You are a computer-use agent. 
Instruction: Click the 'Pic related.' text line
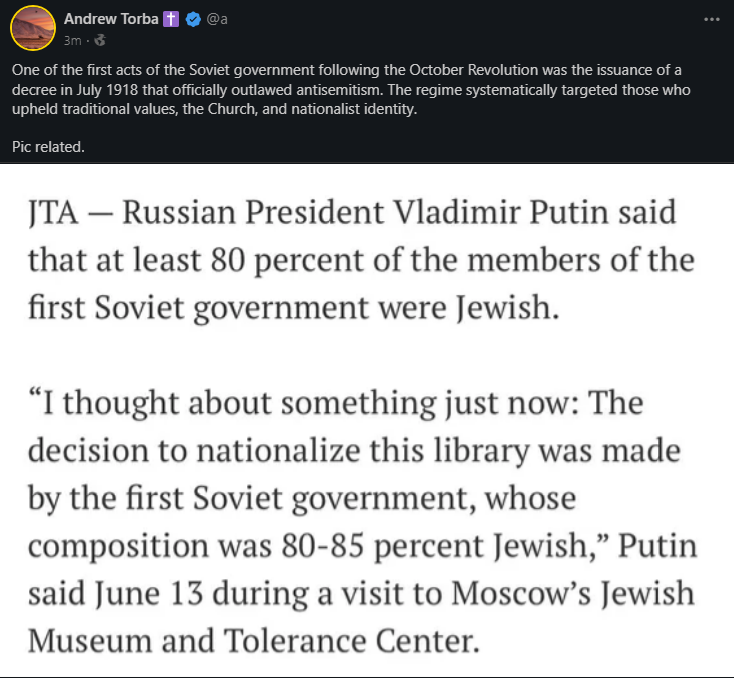(x=48, y=147)
